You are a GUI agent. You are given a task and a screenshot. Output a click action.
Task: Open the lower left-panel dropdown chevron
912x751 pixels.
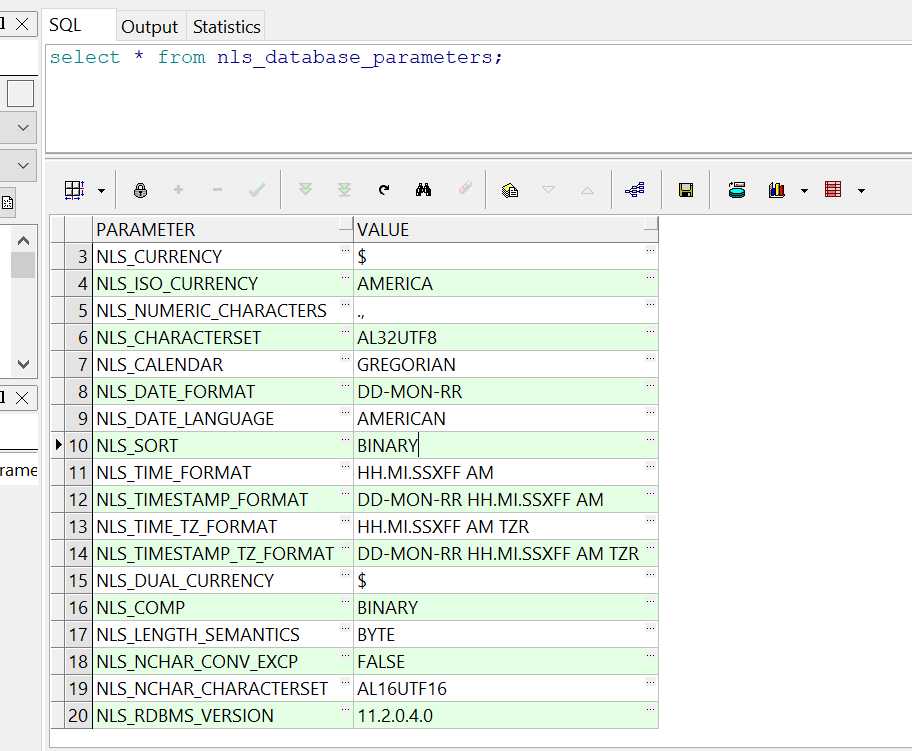click(23, 165)
